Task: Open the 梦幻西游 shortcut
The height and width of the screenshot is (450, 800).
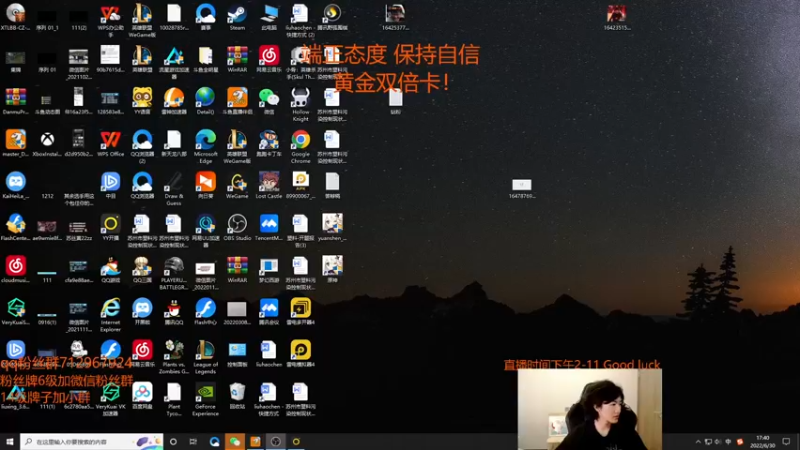Action: (x=269, y=270)
